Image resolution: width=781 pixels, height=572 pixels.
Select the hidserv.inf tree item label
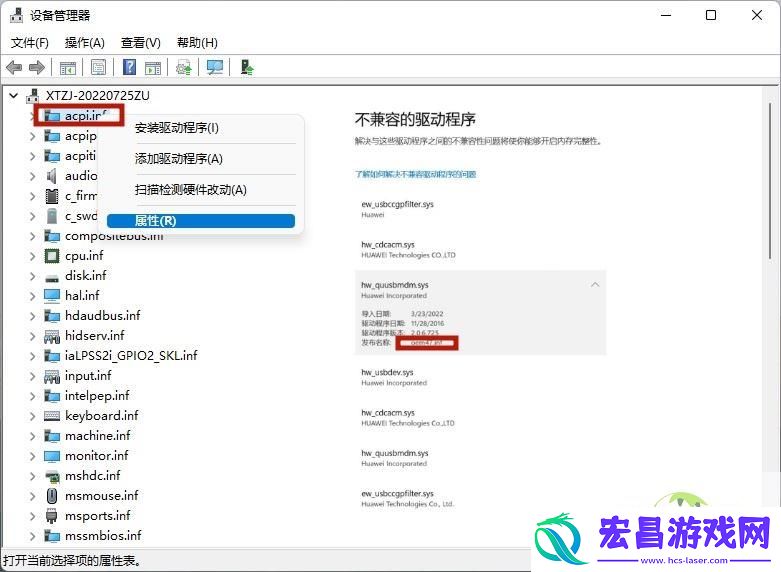click(95, 336)
